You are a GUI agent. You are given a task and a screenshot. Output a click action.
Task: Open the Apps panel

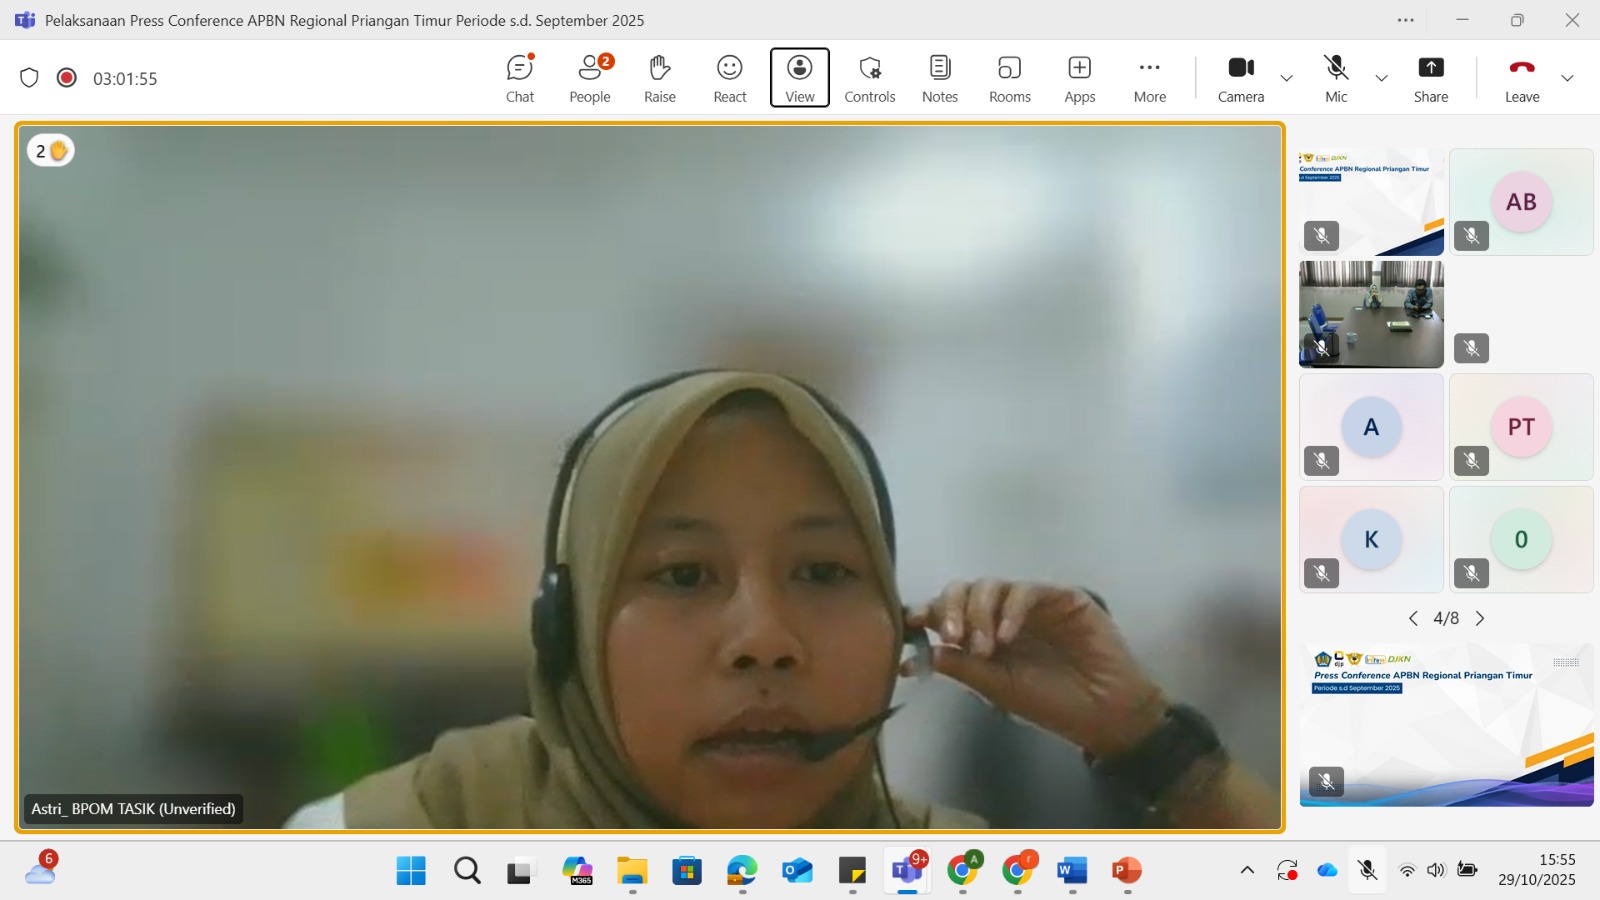(x=1079, y=78)
